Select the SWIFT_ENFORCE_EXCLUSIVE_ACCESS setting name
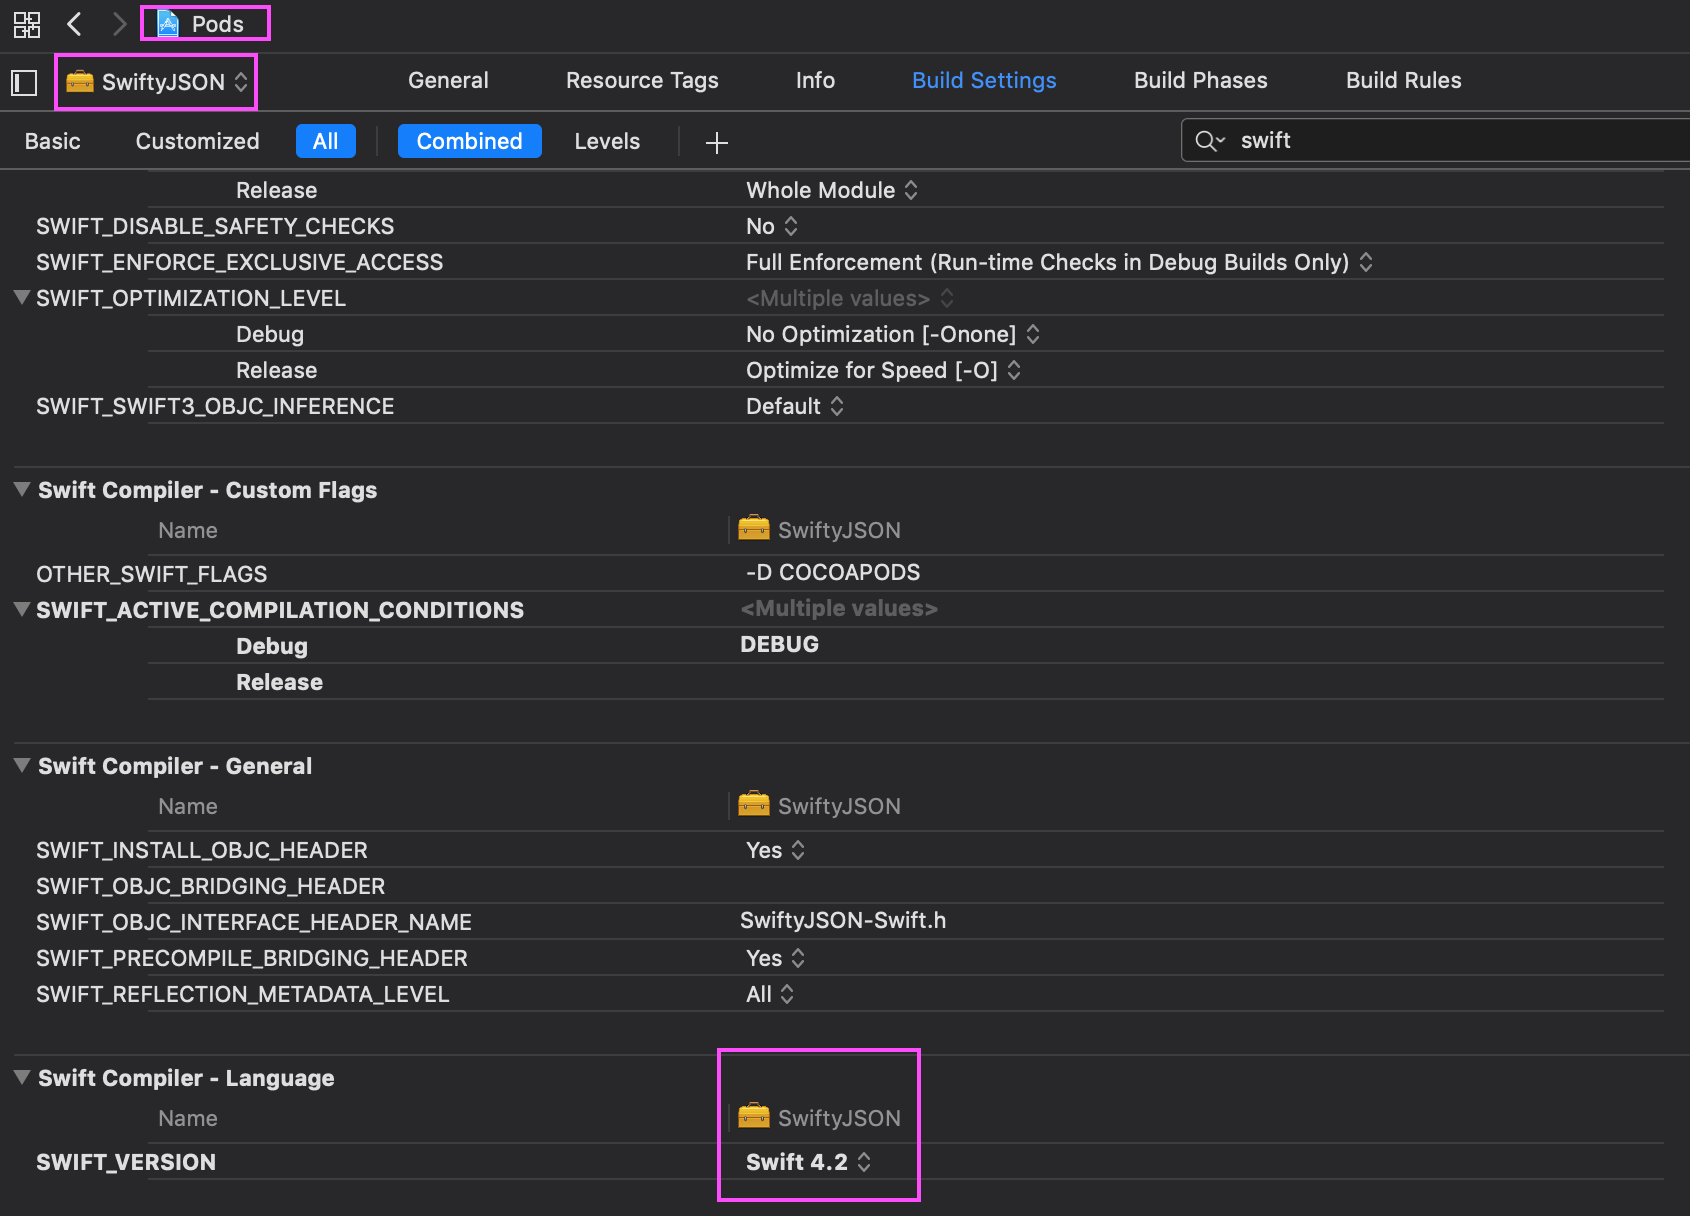The width and height of the screenshot is (1690, 1216). (239, 262)
